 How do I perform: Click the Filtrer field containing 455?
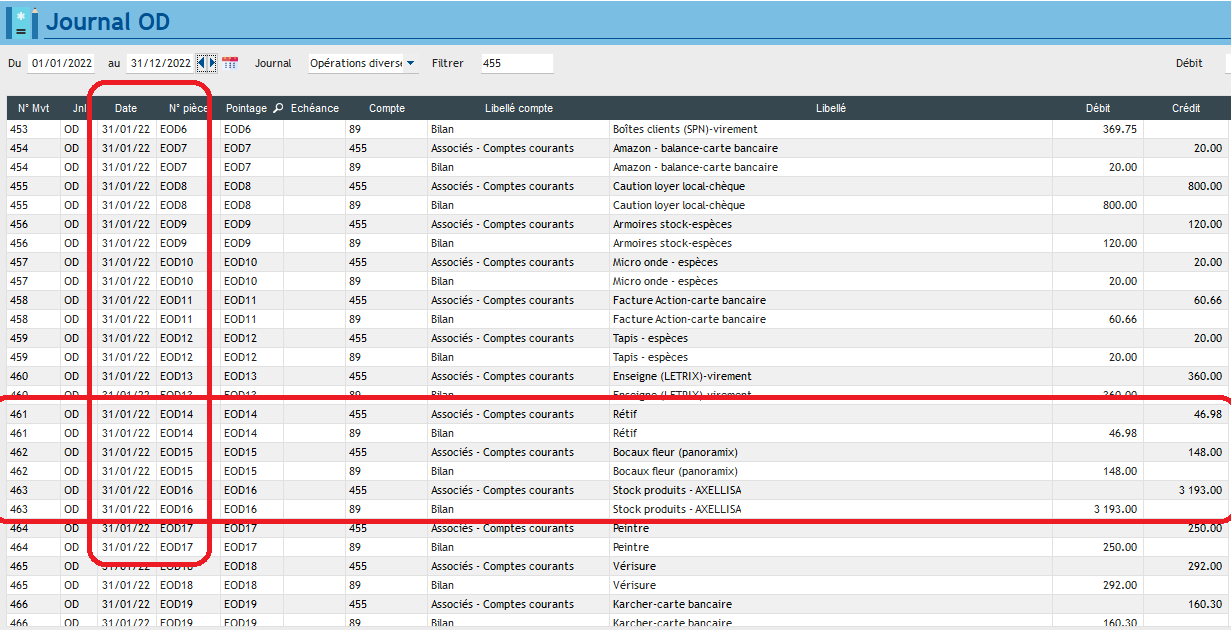tap(516, 63)
